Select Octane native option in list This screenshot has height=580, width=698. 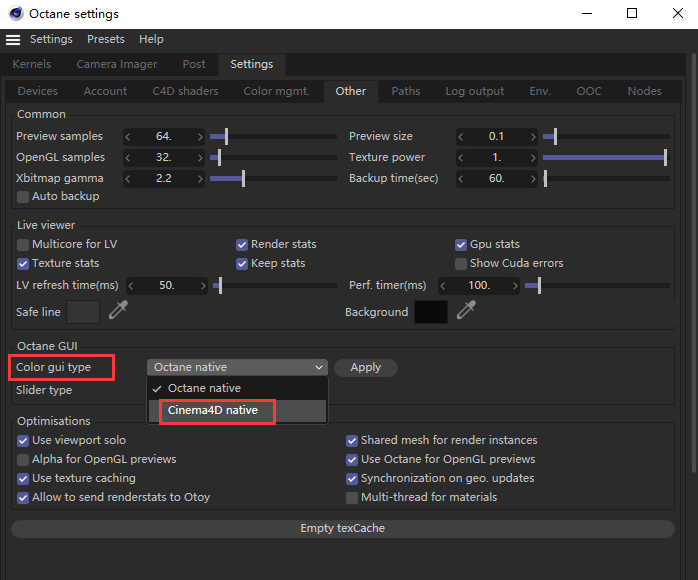click(237, 388)
